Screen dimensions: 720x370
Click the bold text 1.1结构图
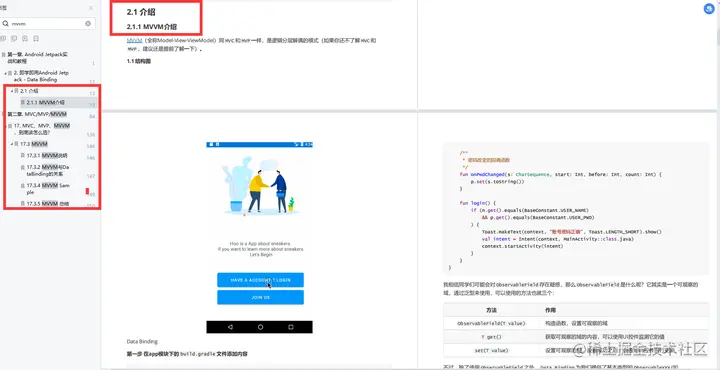tap(139, 61)
